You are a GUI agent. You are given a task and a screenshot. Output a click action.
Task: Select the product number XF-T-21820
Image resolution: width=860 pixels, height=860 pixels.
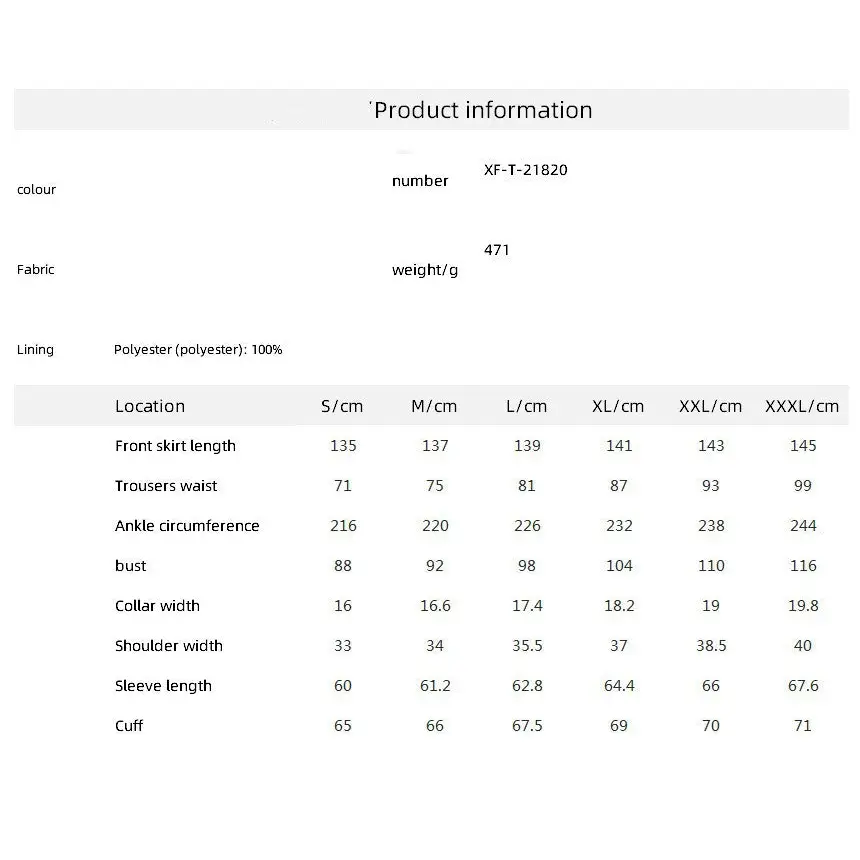[525, 170]
